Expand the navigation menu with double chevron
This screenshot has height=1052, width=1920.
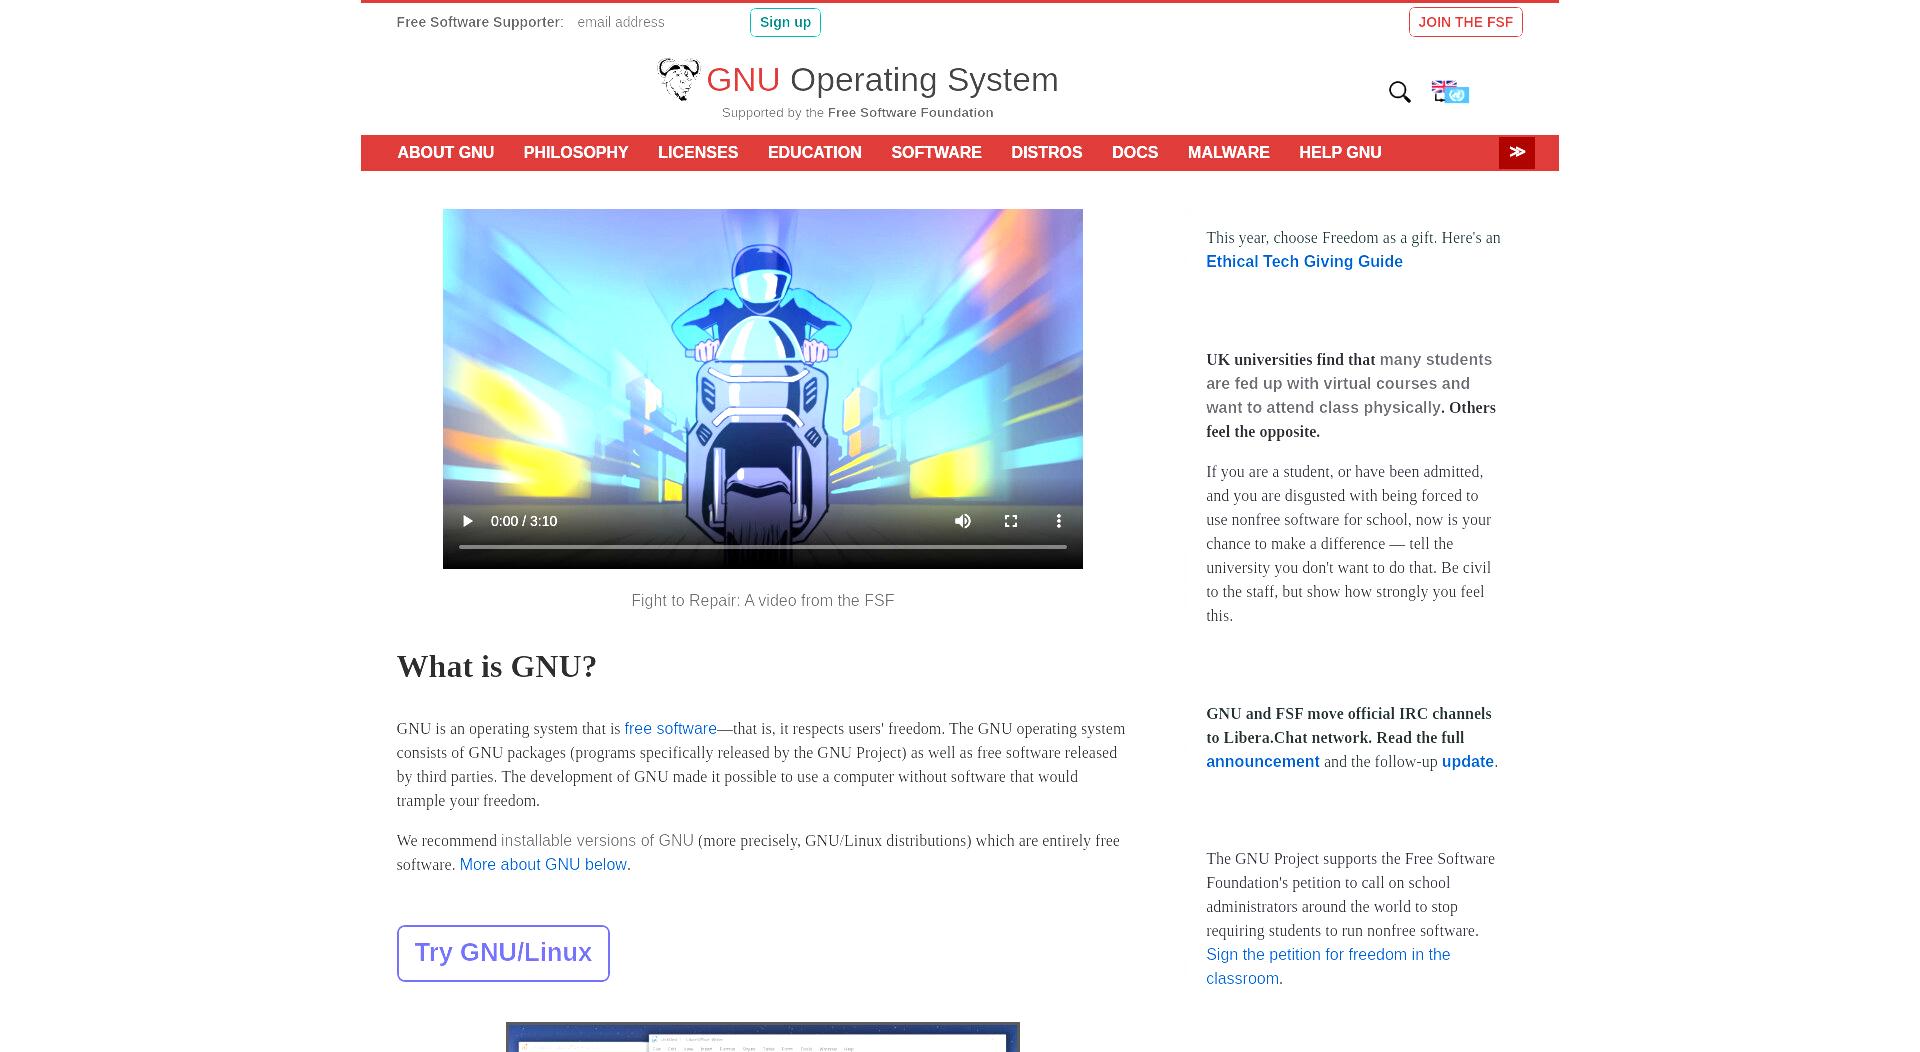pyautogui.click(x=1516, y=152)
